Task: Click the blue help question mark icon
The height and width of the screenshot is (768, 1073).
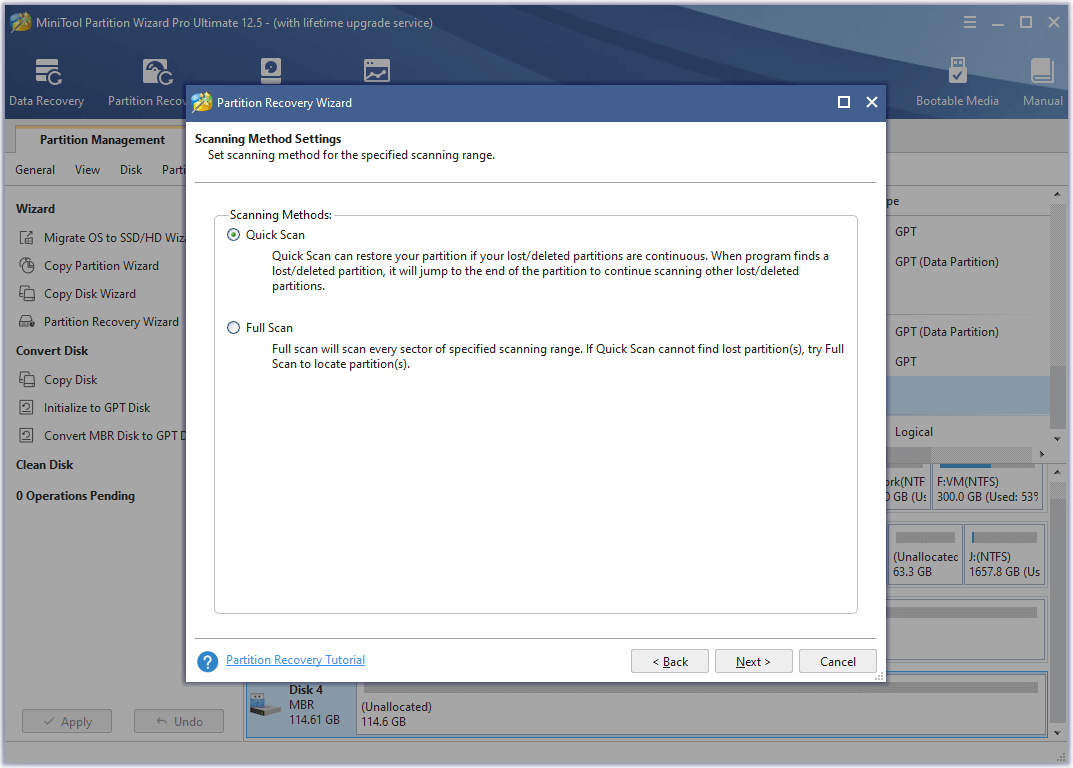Action: 207,661
